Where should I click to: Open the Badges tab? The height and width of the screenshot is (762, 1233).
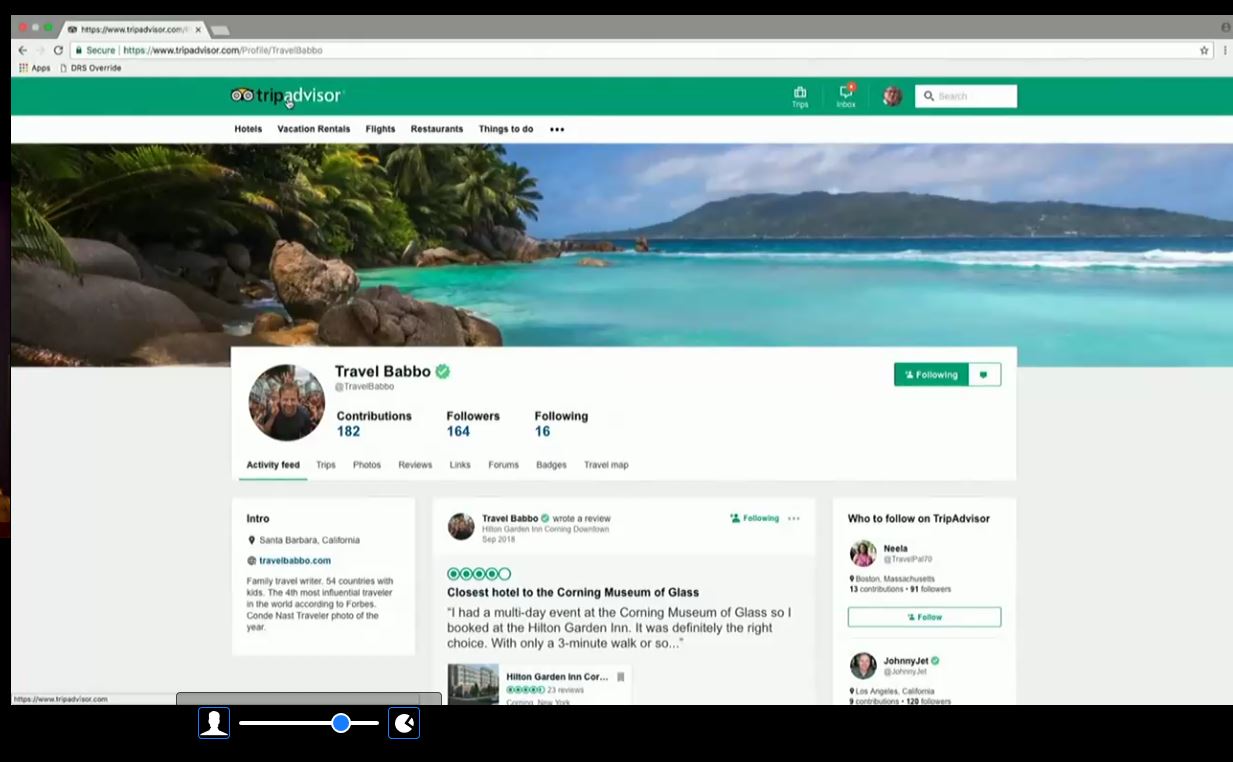(551, 465)
